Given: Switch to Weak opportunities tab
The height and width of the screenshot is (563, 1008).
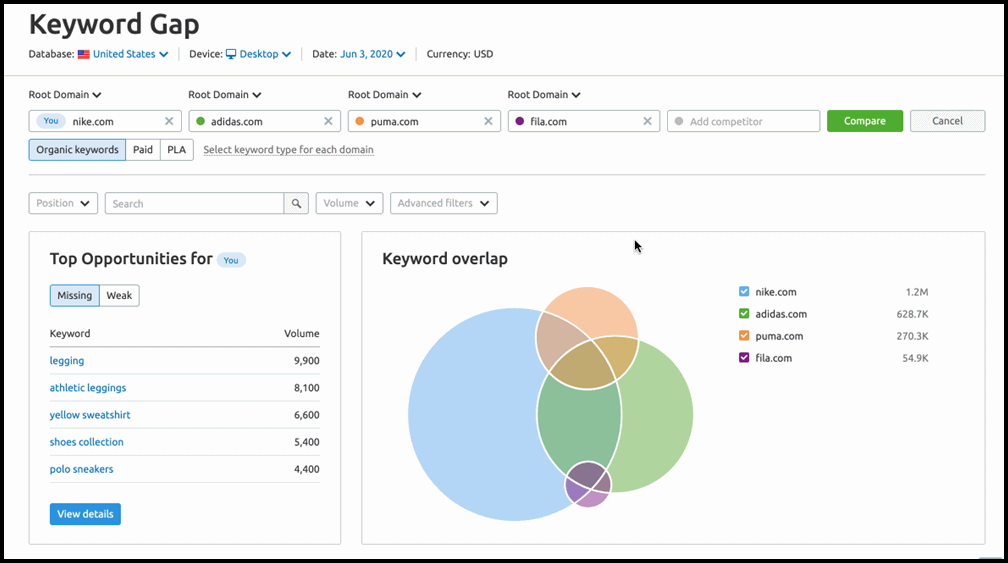Looking at the screenshot, I should coord(119,296).
